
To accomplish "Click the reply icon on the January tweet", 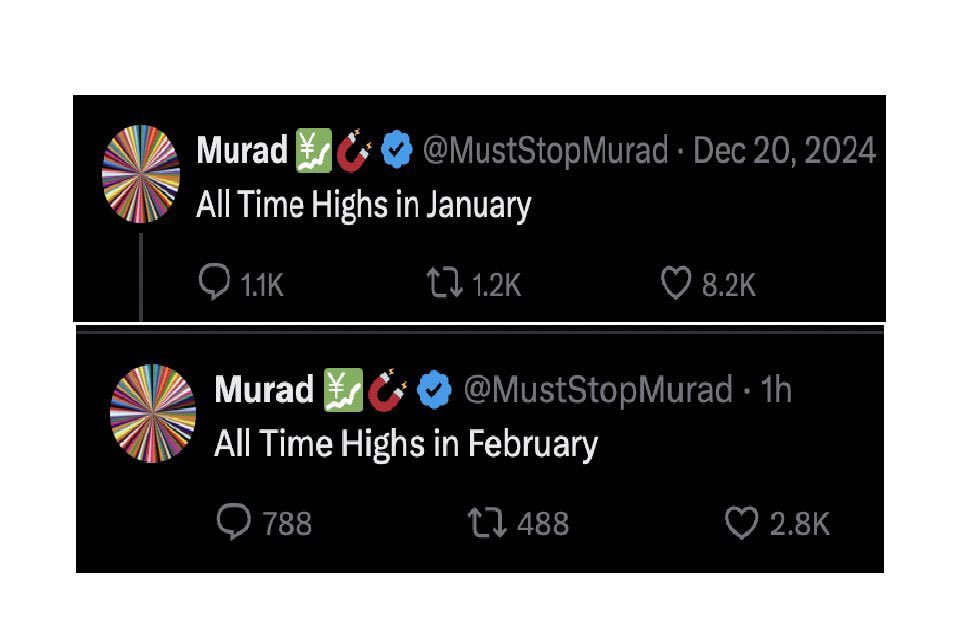I will tap(214, 282).
